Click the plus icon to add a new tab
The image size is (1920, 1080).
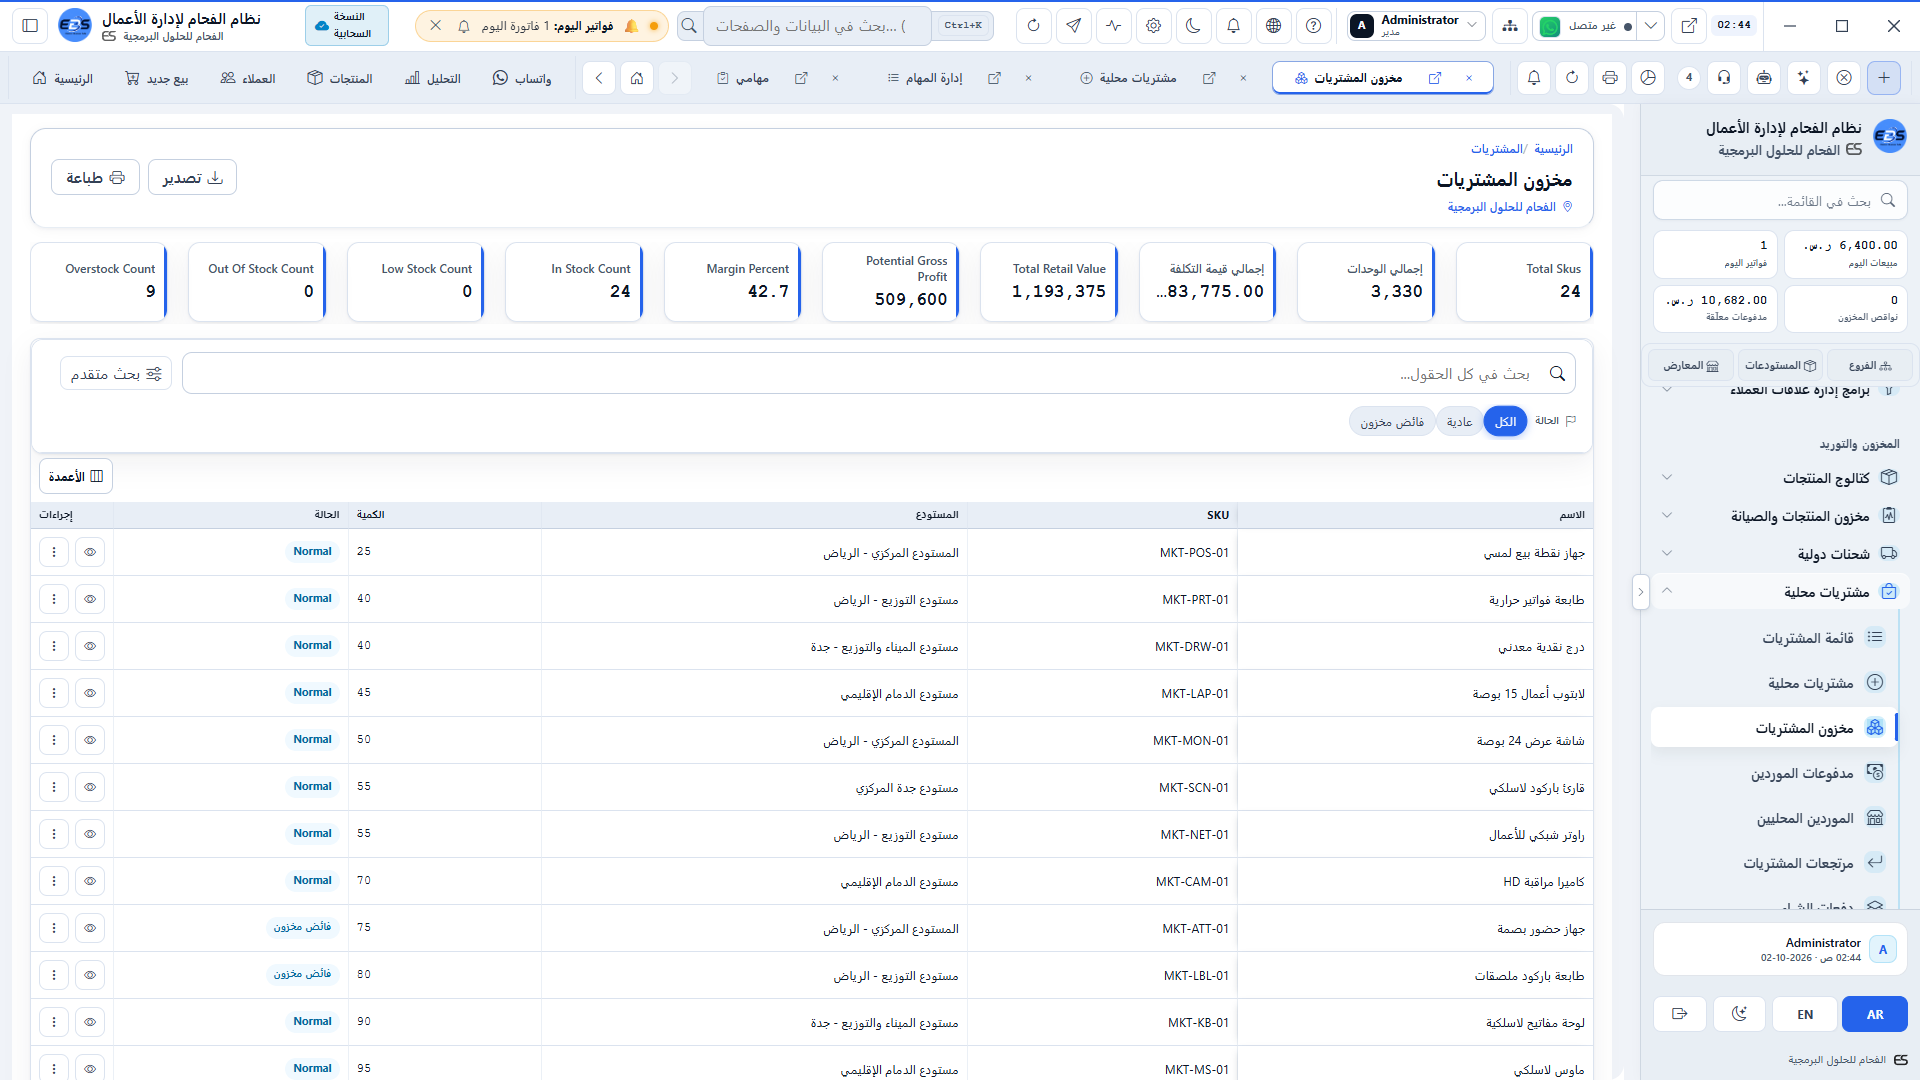click(x=1884, y=78)
